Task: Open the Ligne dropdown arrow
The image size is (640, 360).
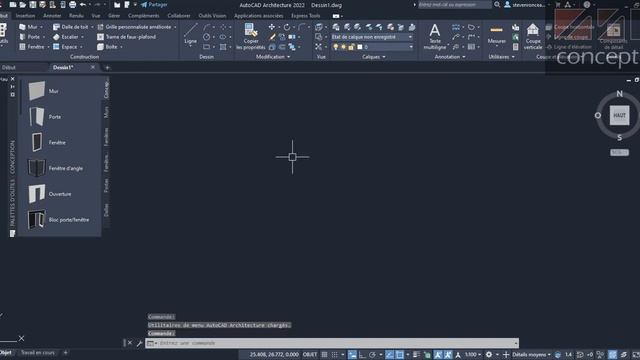Action: 190,46
